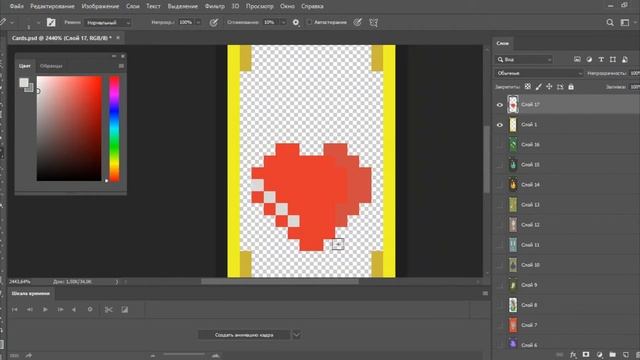
Task: Lock layer position icon
Action: coord(549,87)
